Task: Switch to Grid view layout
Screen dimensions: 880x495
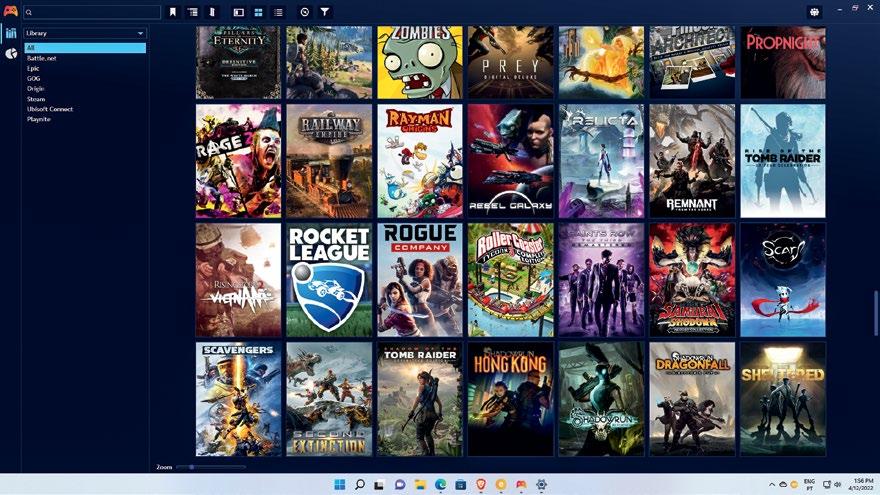Action: pyautogui.click(x=258, y=12)
